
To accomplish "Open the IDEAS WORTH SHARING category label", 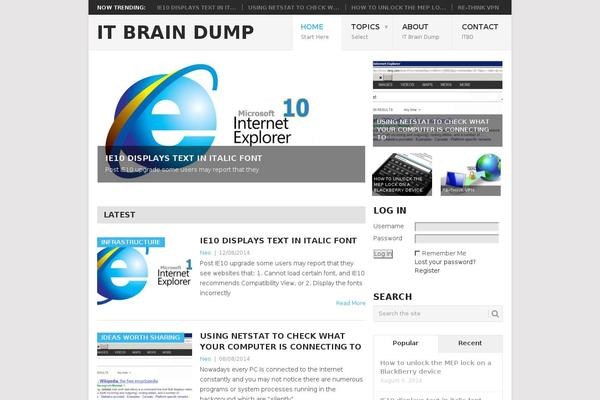I will click(140, 338).
